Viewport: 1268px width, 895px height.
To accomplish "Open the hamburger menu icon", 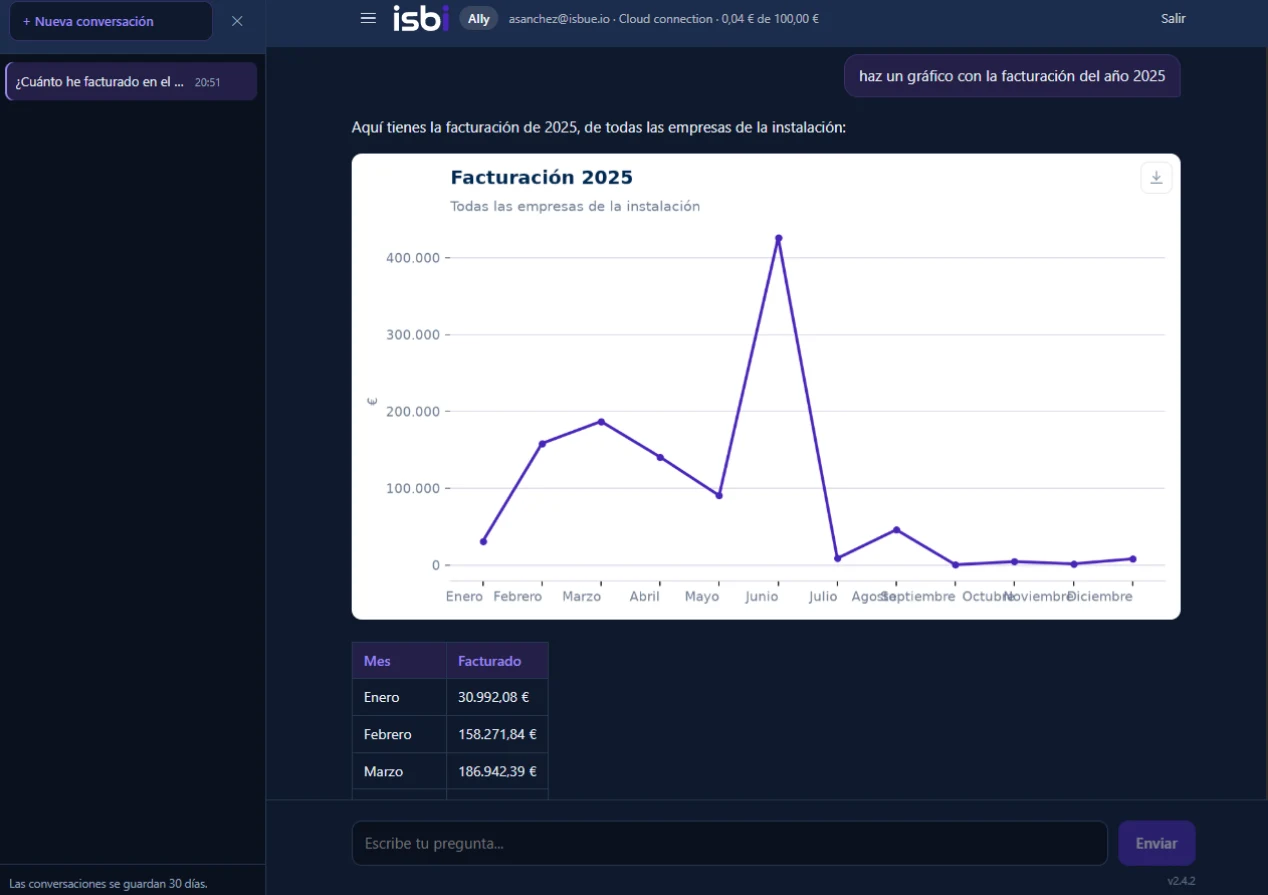I will click(368, 18).
